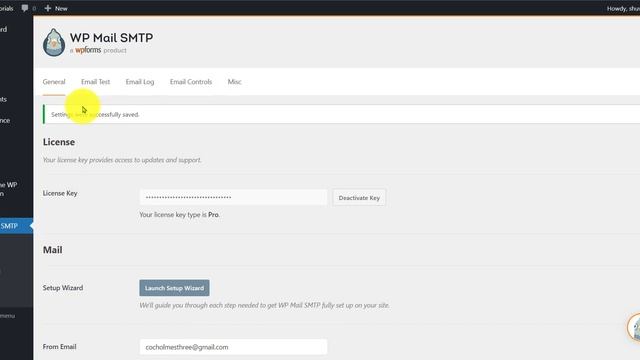Click the Launch Setup Wizard button
The image size is (640, 360).
(174, 288)
